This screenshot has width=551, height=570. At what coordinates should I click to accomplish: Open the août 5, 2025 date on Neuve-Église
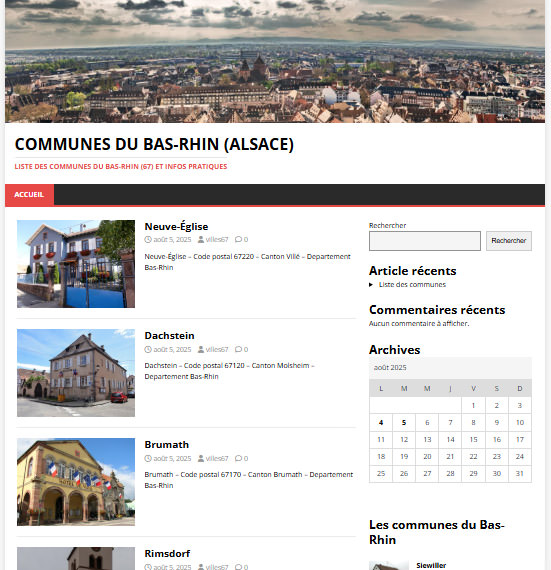tap(172, 240)
